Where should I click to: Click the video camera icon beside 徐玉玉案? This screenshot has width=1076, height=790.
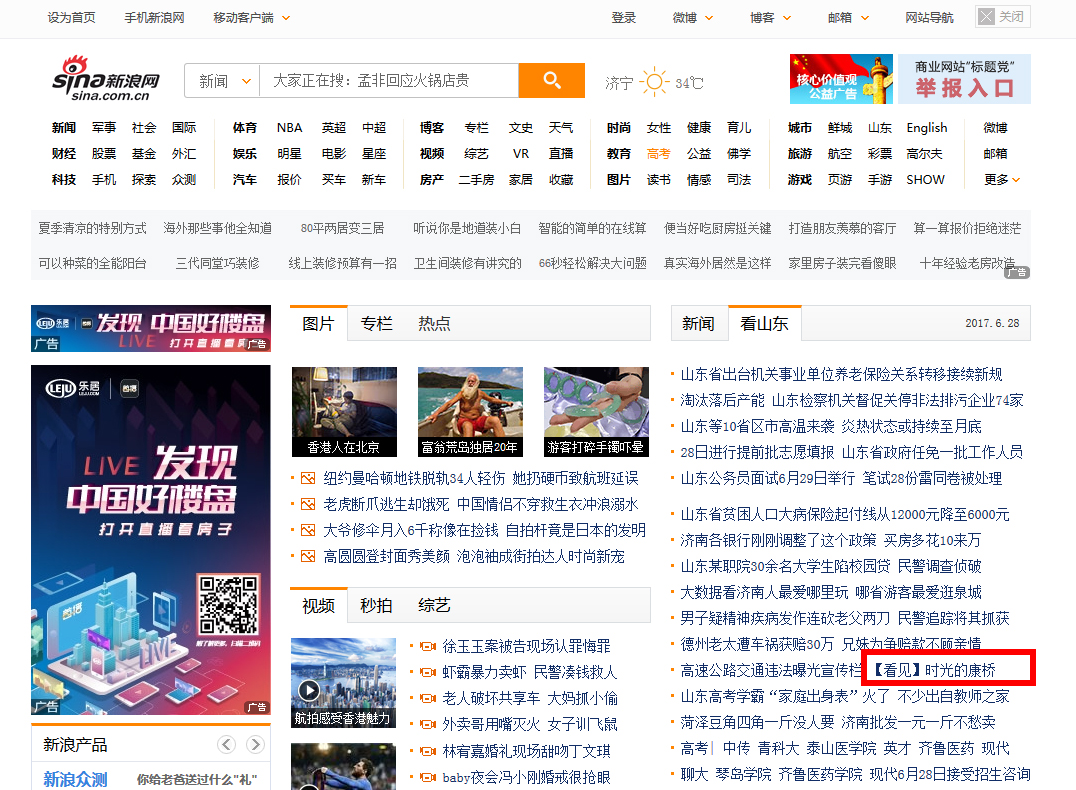pos(427,647)
